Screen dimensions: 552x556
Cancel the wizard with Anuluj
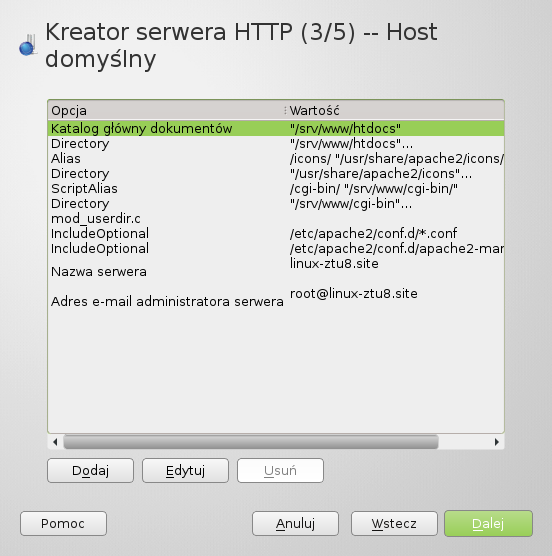pyautogui.click(x=295, y=523)
